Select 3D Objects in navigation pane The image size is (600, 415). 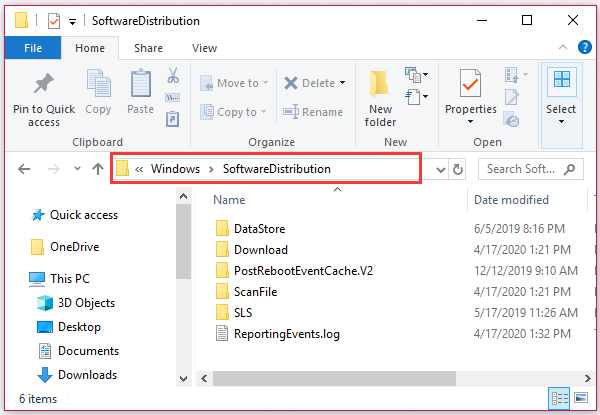[76, 303]
